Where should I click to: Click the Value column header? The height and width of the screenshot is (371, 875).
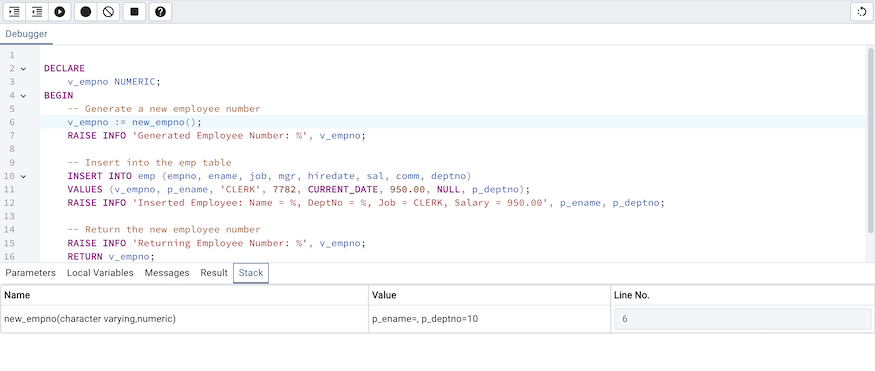(x=489, y=295)
